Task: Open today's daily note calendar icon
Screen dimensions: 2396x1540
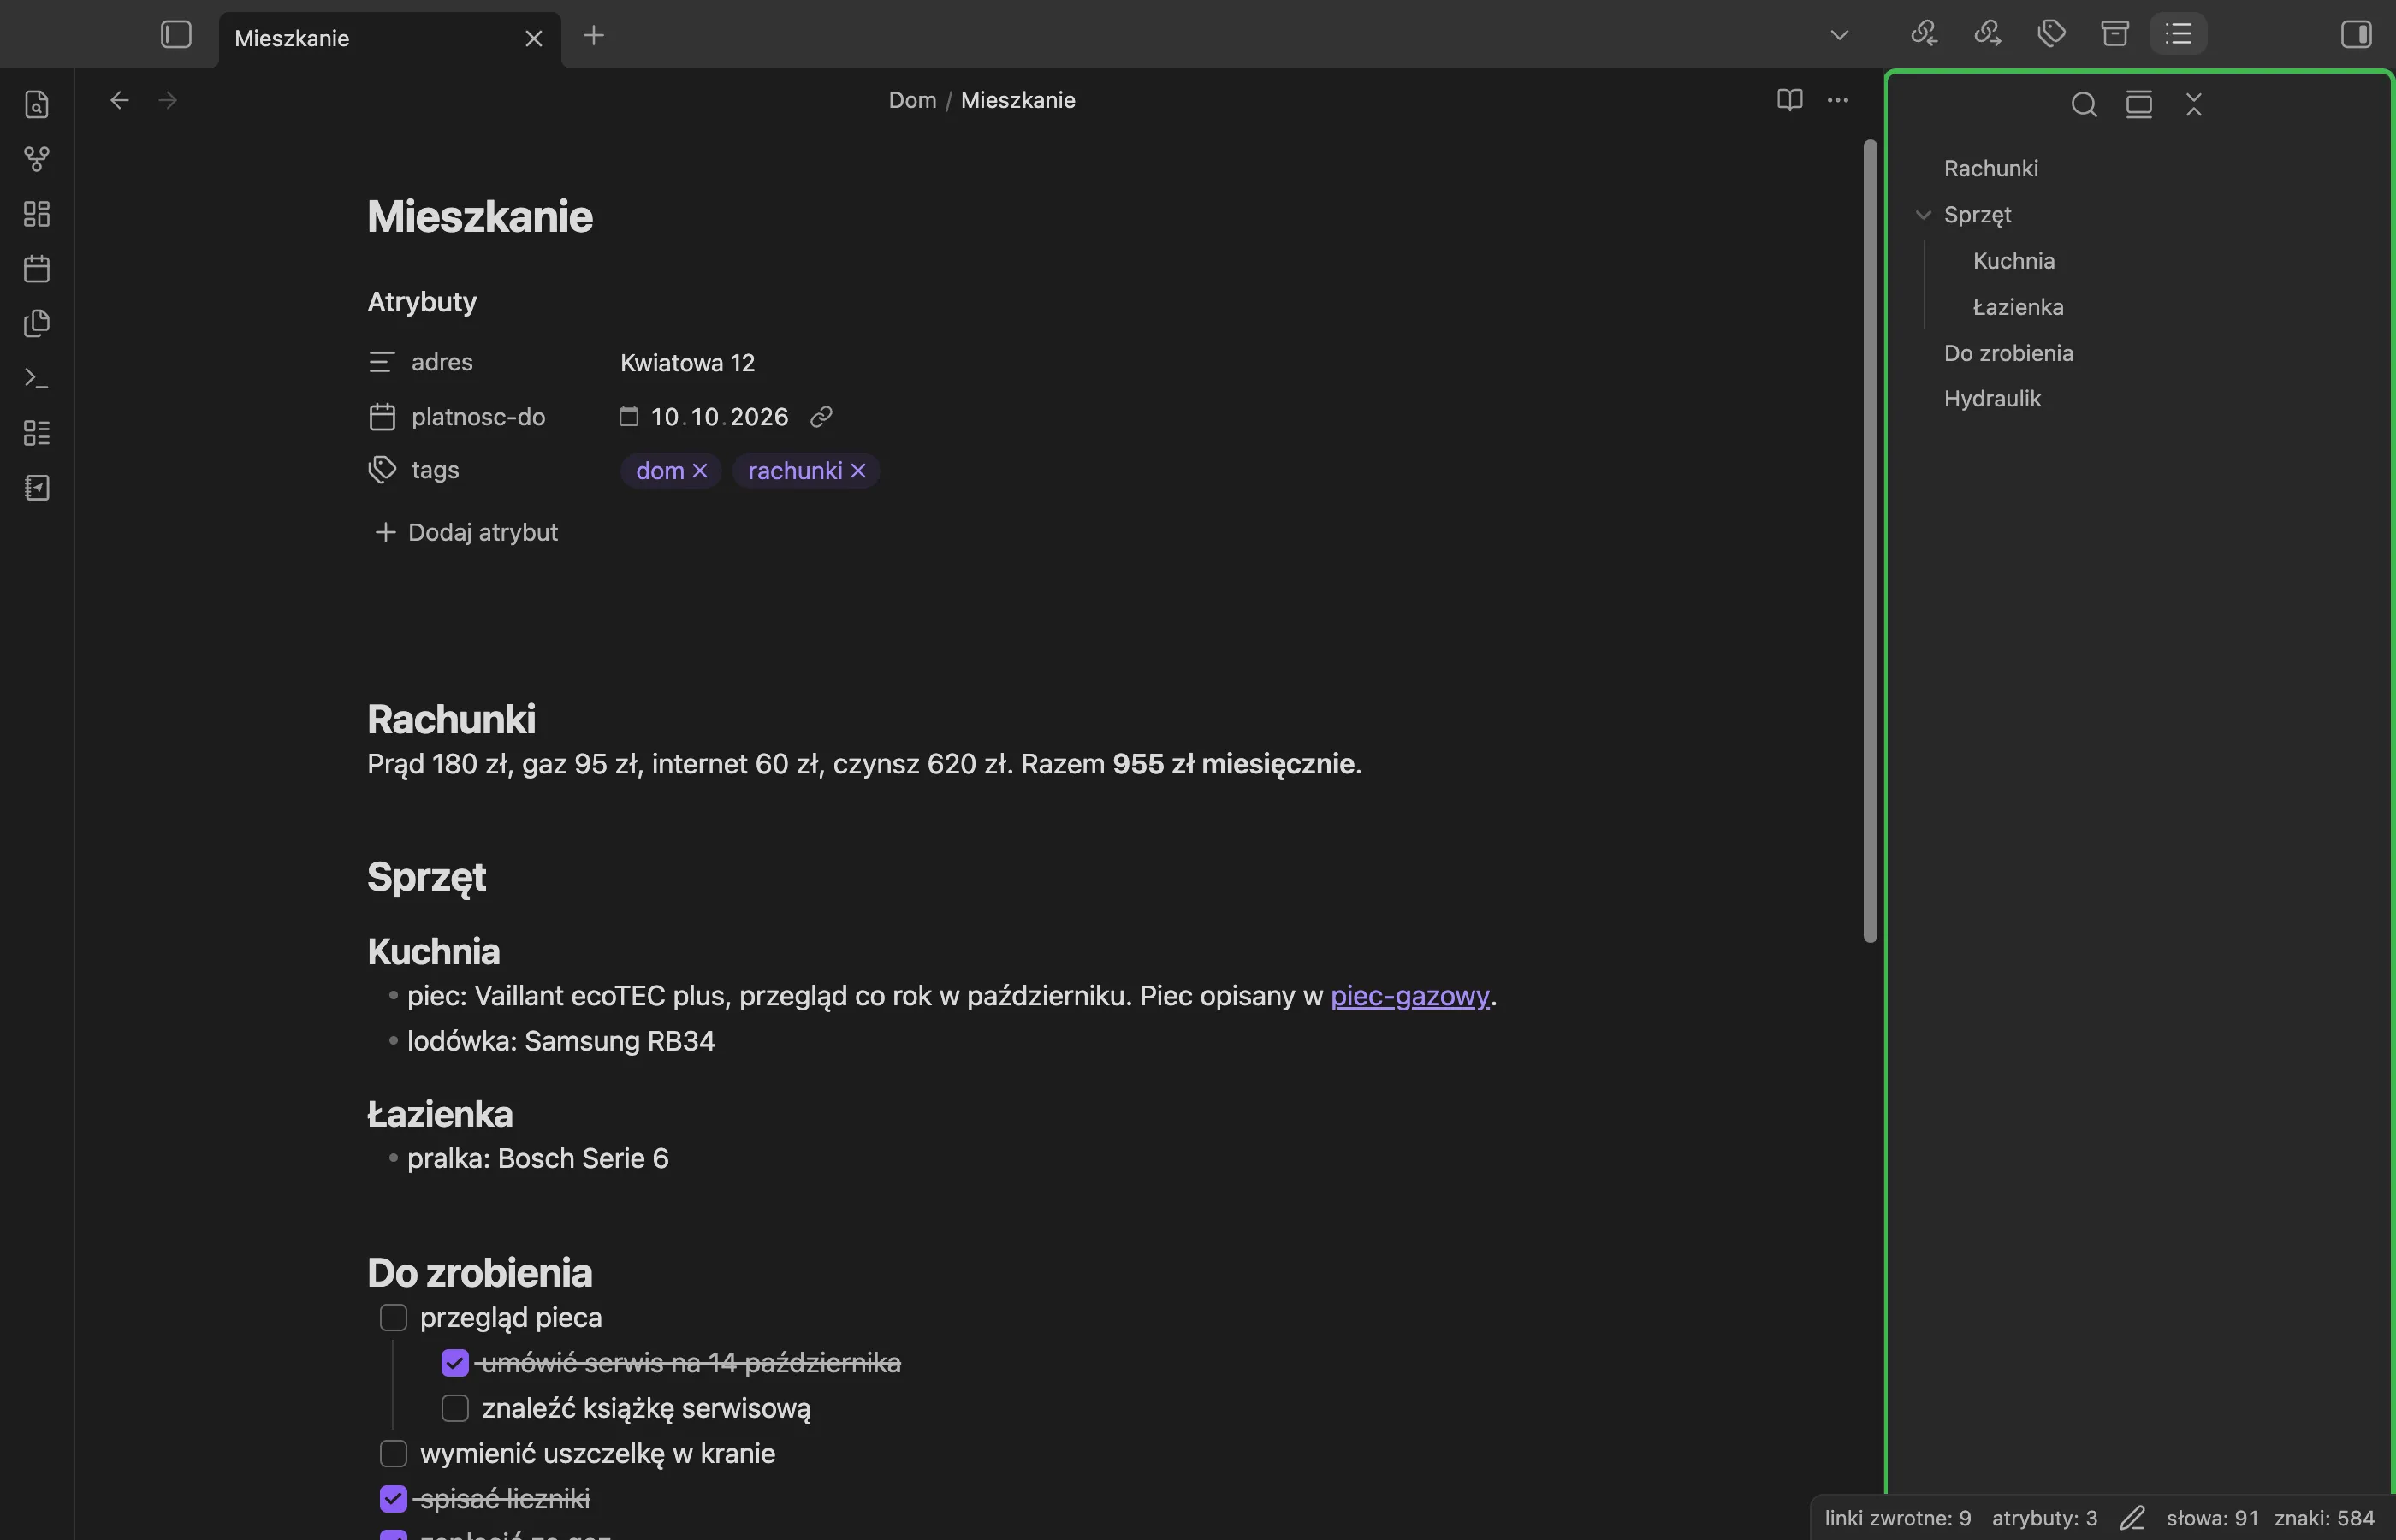Action: pos(37,269)
